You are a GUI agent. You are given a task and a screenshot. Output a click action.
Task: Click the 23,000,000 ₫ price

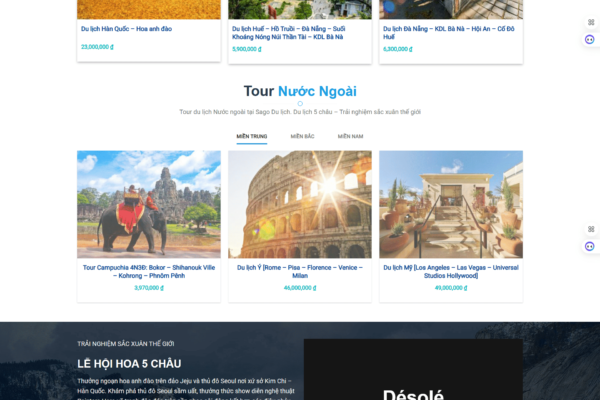pos(97,47)
